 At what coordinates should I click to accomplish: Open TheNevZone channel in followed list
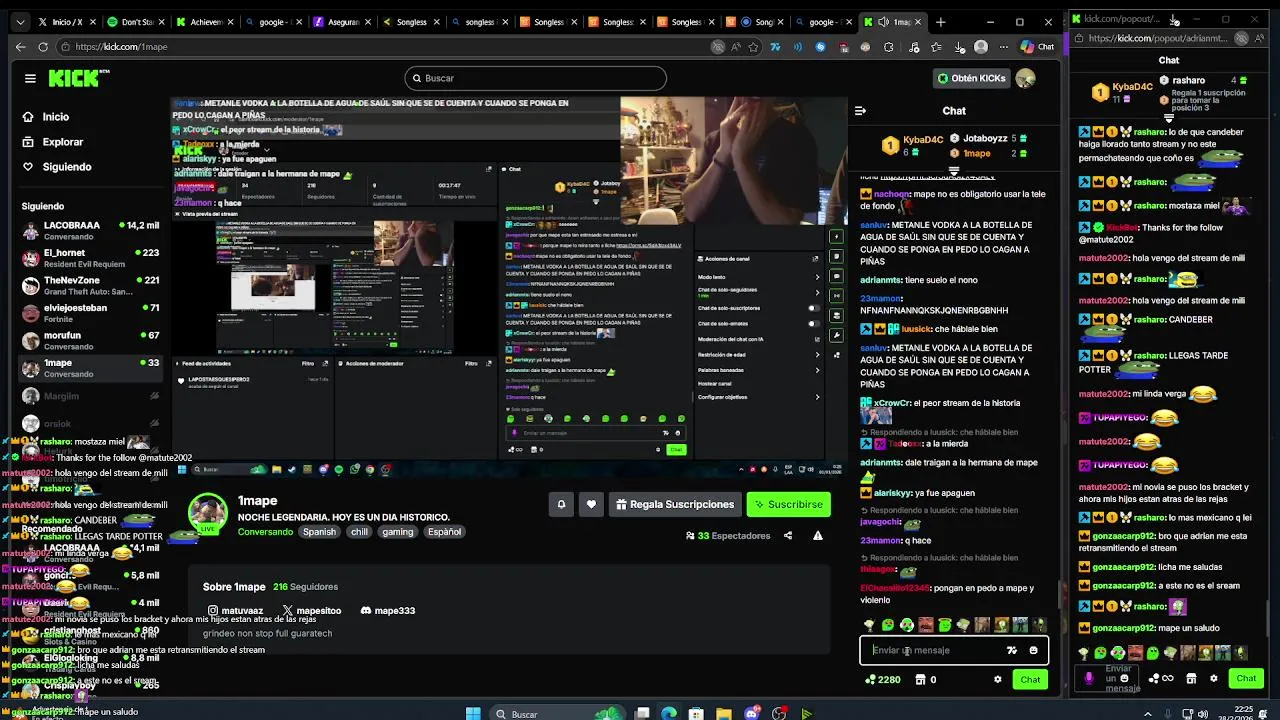click(x=90, y=286)
